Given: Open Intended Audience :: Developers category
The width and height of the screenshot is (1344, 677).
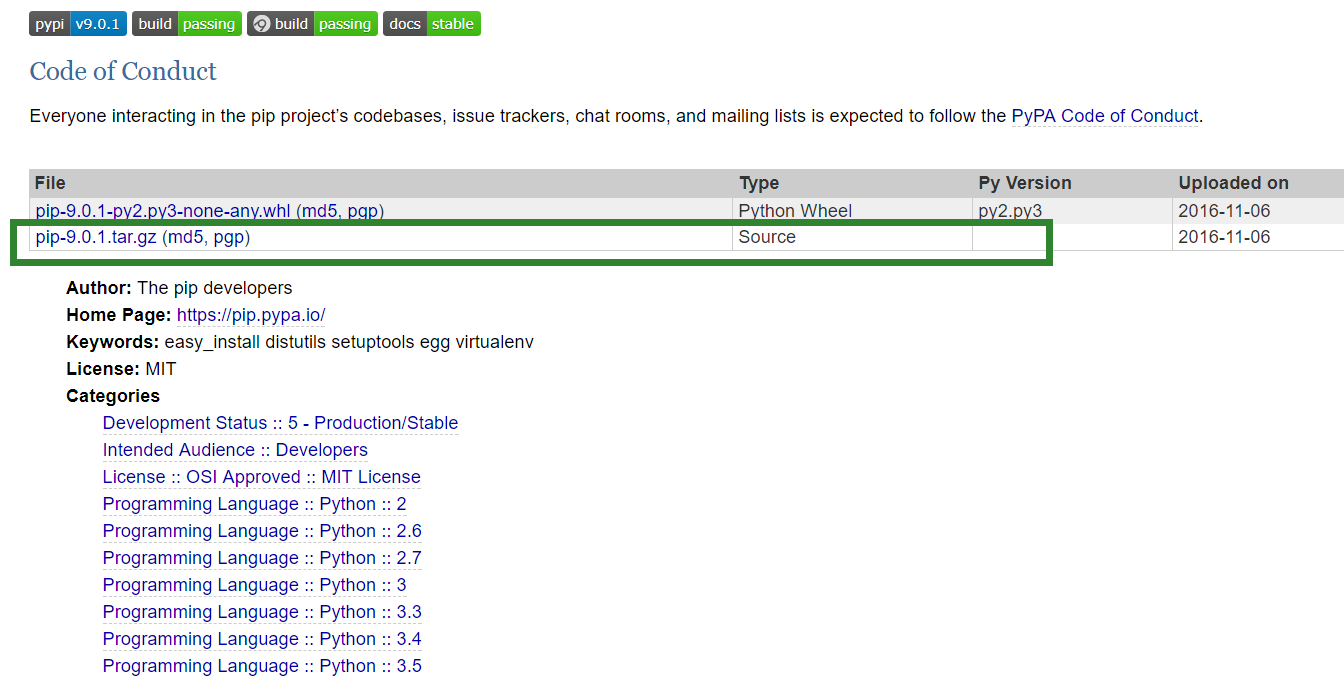Looking at the screenshot, I should pyautogui.click(x=235, y=450).
